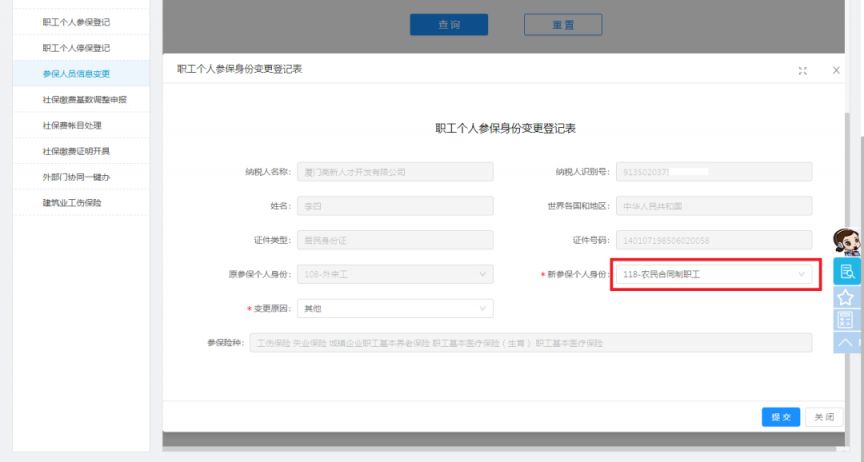This screenshot has width=864, height=462.
Task: Open 社保缴费证明开具 menu item
Action: 76,151
